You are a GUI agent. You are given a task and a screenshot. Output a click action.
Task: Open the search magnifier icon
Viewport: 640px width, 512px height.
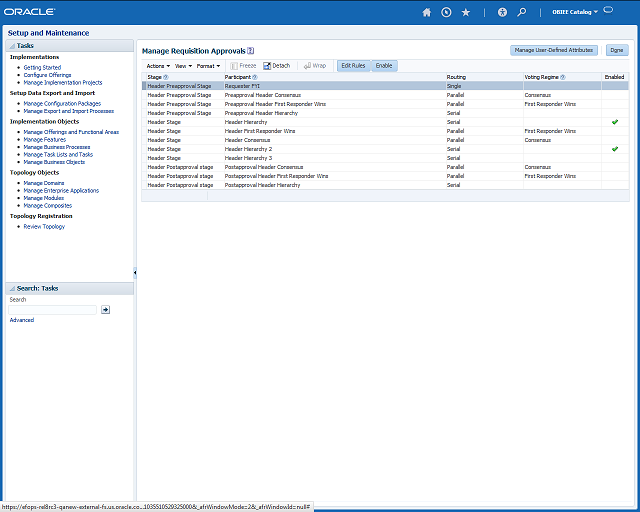point(522,12)
